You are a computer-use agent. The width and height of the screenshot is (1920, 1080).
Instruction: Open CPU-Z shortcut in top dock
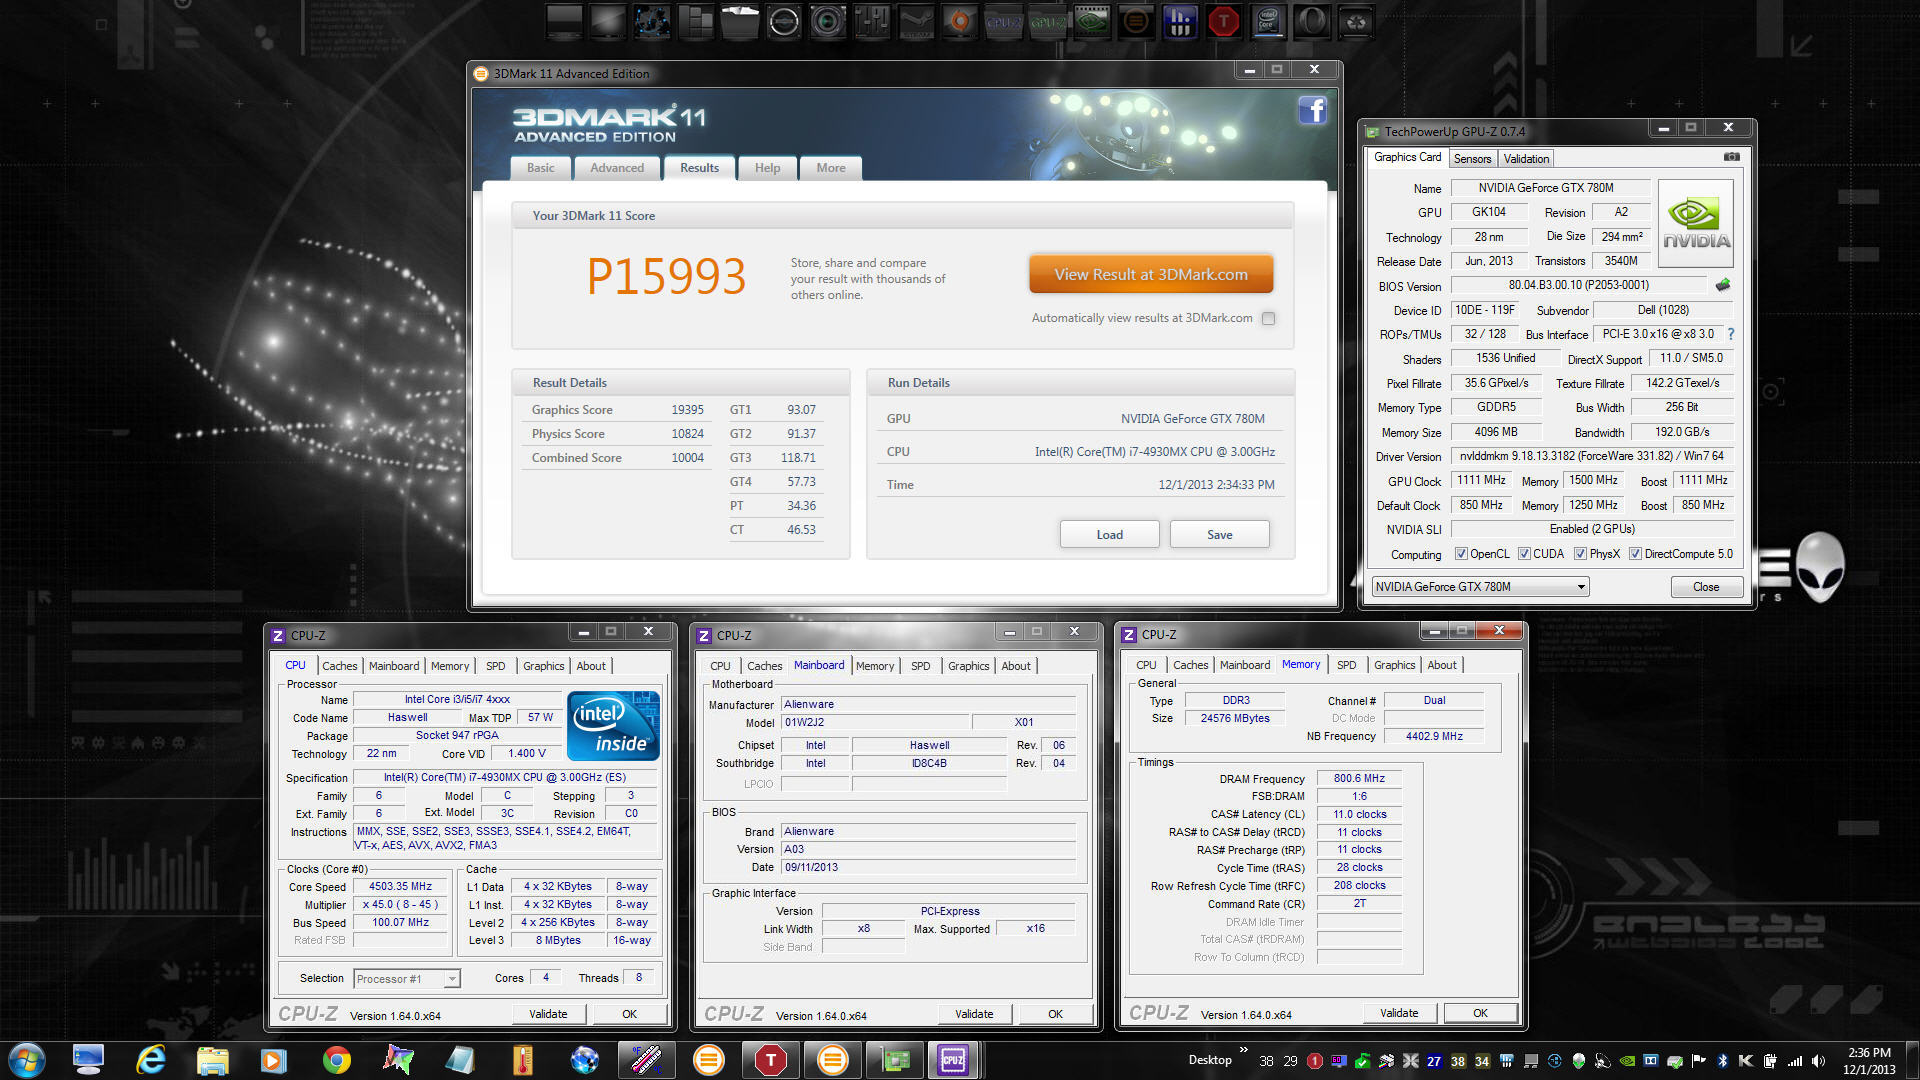click(x=1003, y=21)
